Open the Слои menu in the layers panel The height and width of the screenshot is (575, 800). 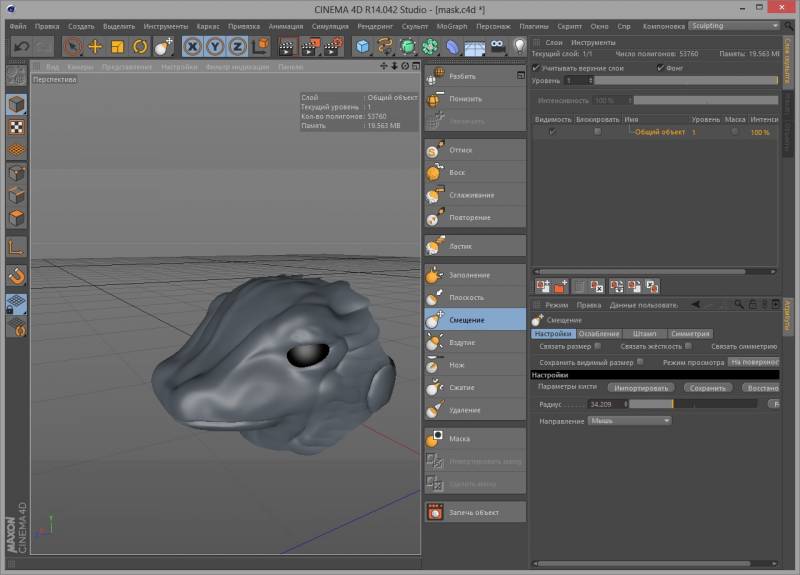[x=554, y=42]
